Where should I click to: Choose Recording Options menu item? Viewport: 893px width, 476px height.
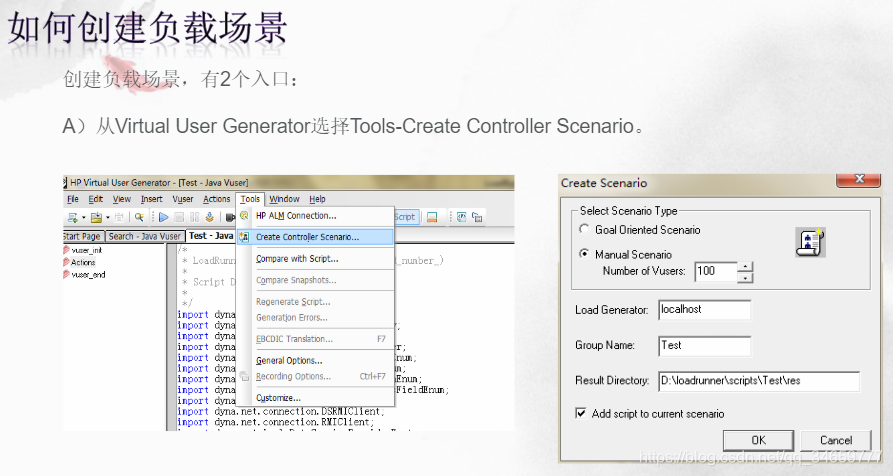tap(316, 376)
